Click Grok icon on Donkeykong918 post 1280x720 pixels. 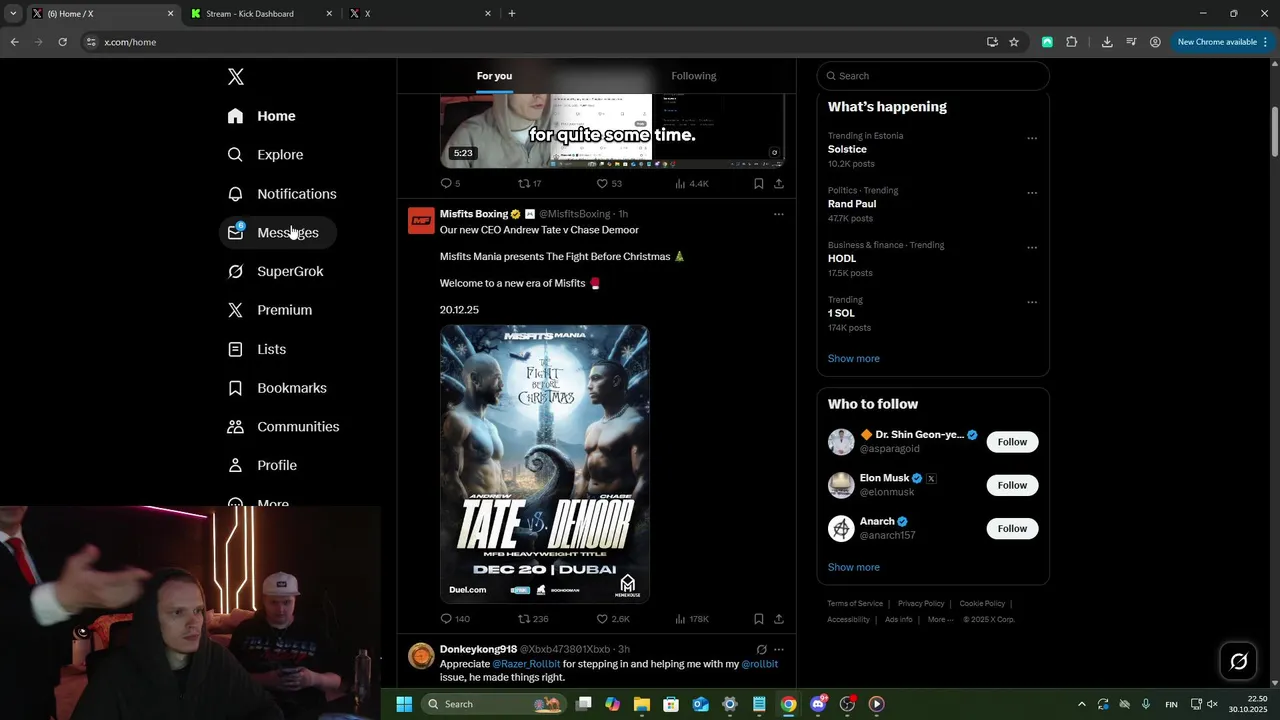coord(761,650)
